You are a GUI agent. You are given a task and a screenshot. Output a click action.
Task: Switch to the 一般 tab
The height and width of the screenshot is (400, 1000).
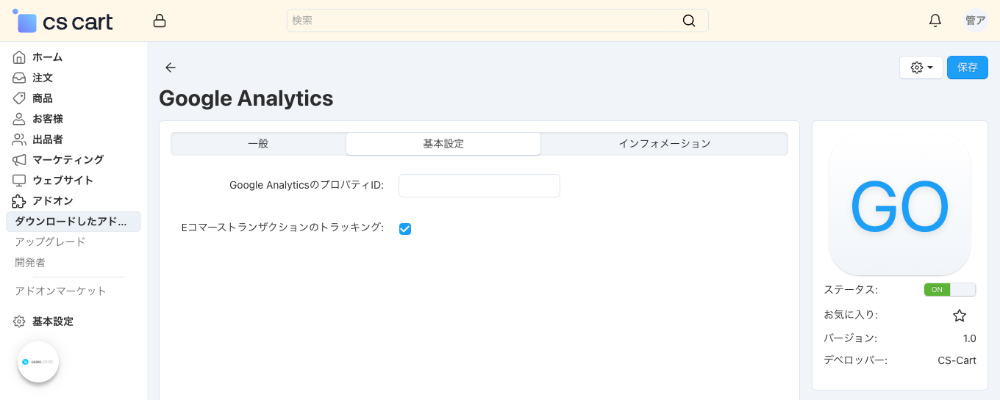[x=258, y=144]
